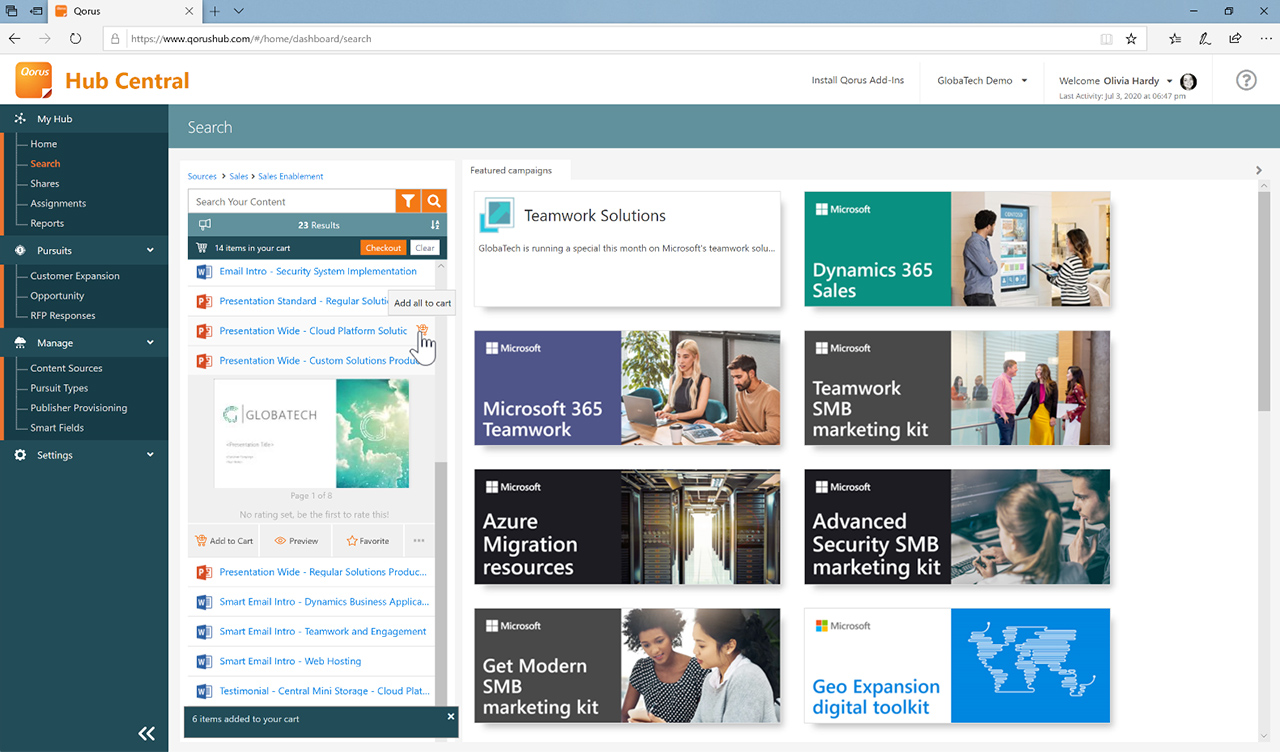Click the Settings gear icon in the sidebar

[x=20, y=455]
